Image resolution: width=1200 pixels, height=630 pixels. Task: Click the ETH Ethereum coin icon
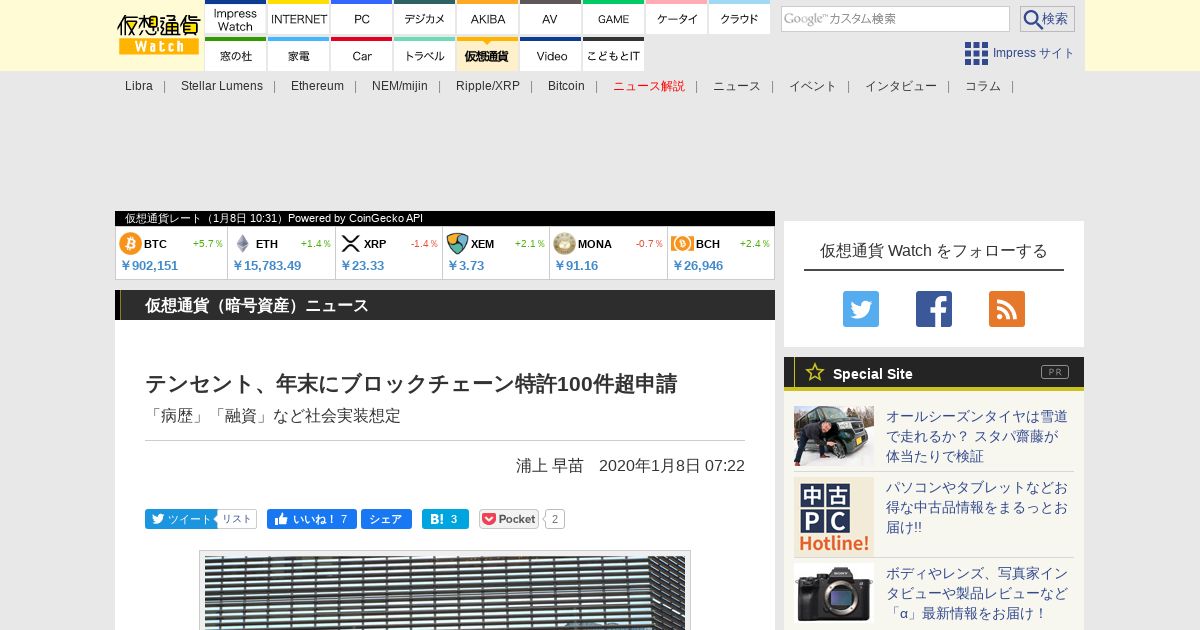242,243
